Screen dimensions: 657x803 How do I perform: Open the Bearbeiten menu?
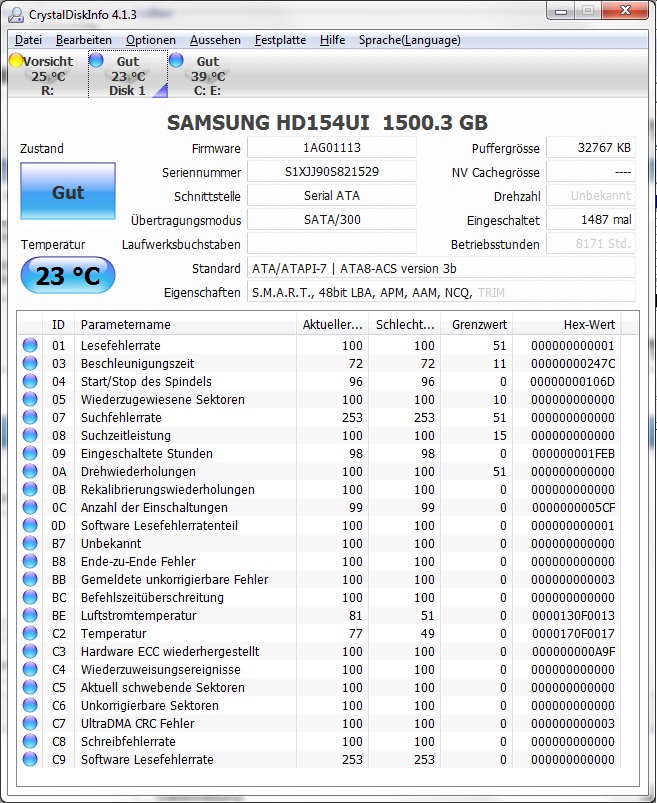pyautogui.click(x=83, y=40)
